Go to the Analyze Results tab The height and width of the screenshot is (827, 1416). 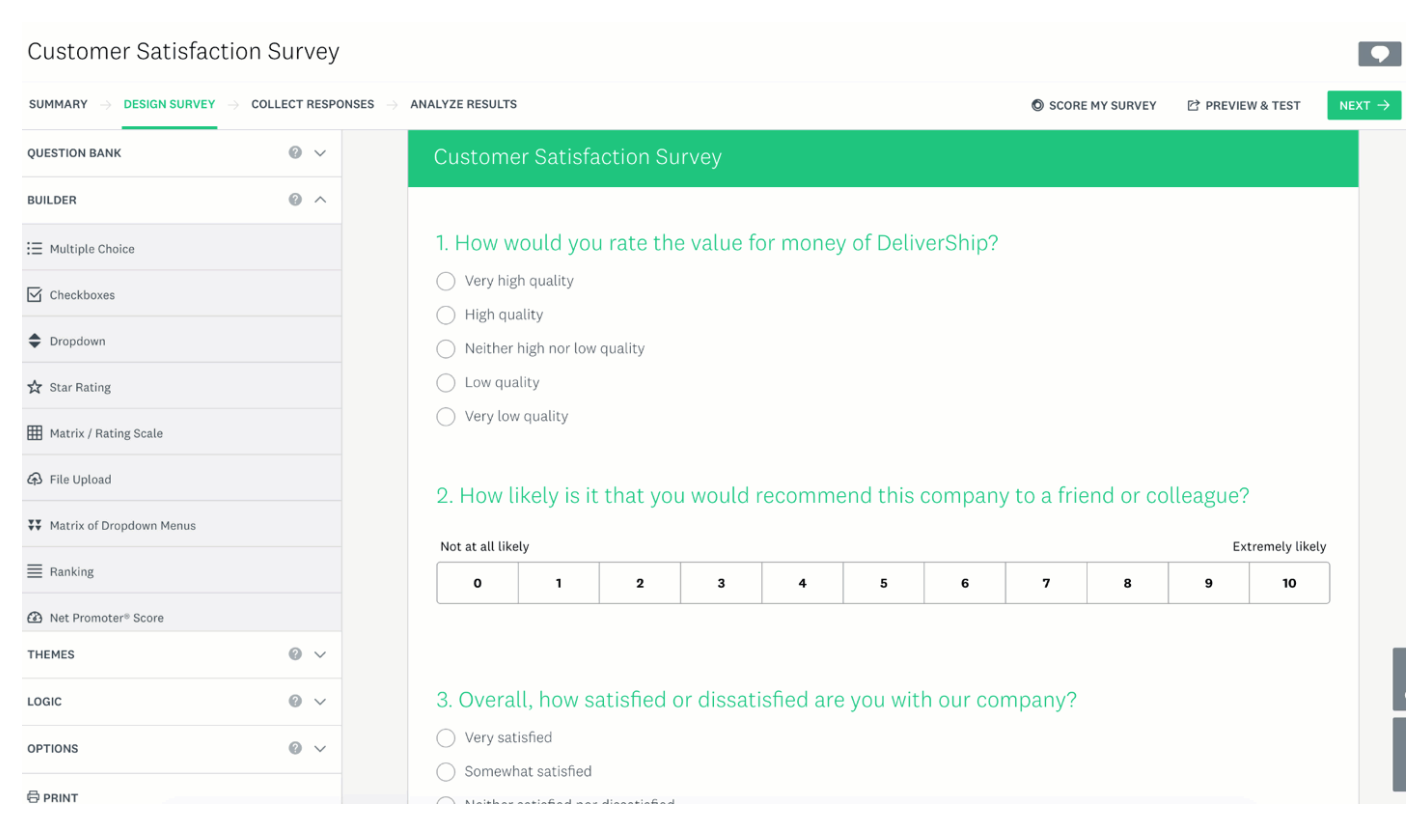coord(463,104)
